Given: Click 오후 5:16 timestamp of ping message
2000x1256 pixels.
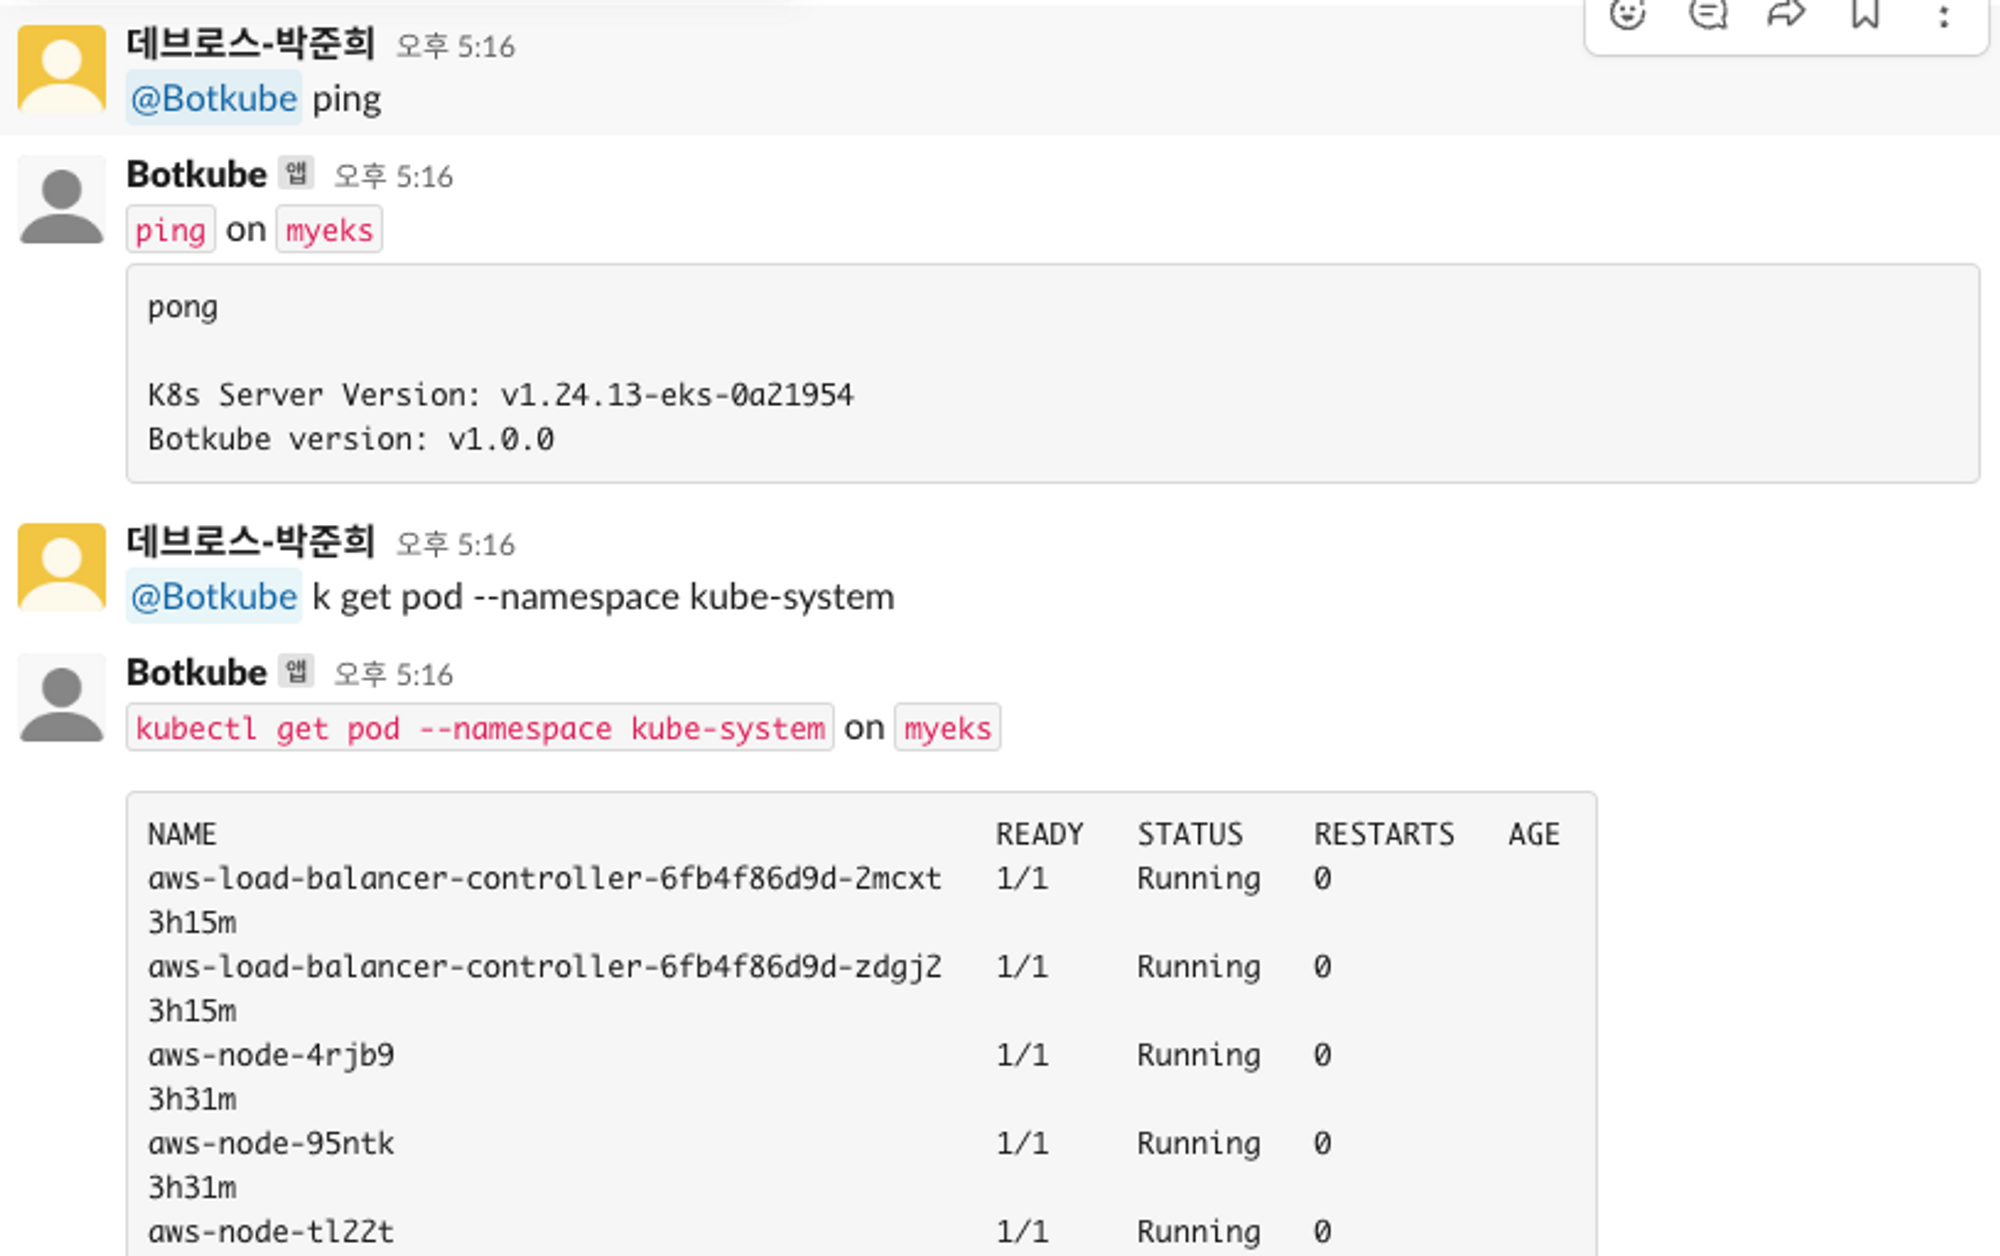Looking at the screenshot, I should pos(455,46).
